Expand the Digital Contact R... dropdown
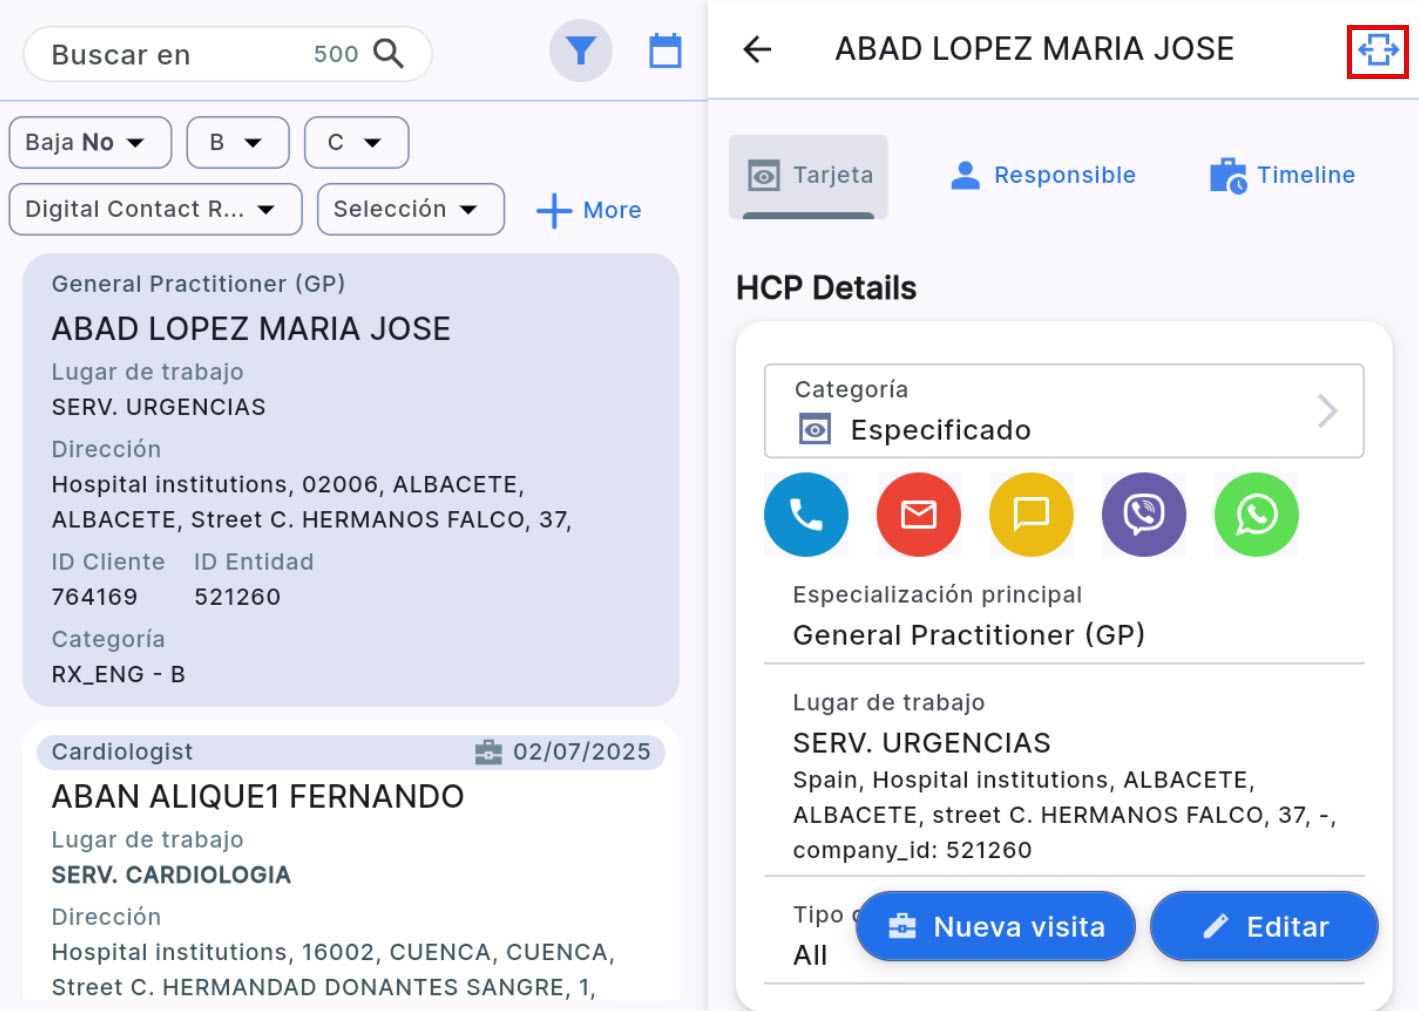1419x1011 pixels. [155, 210]
